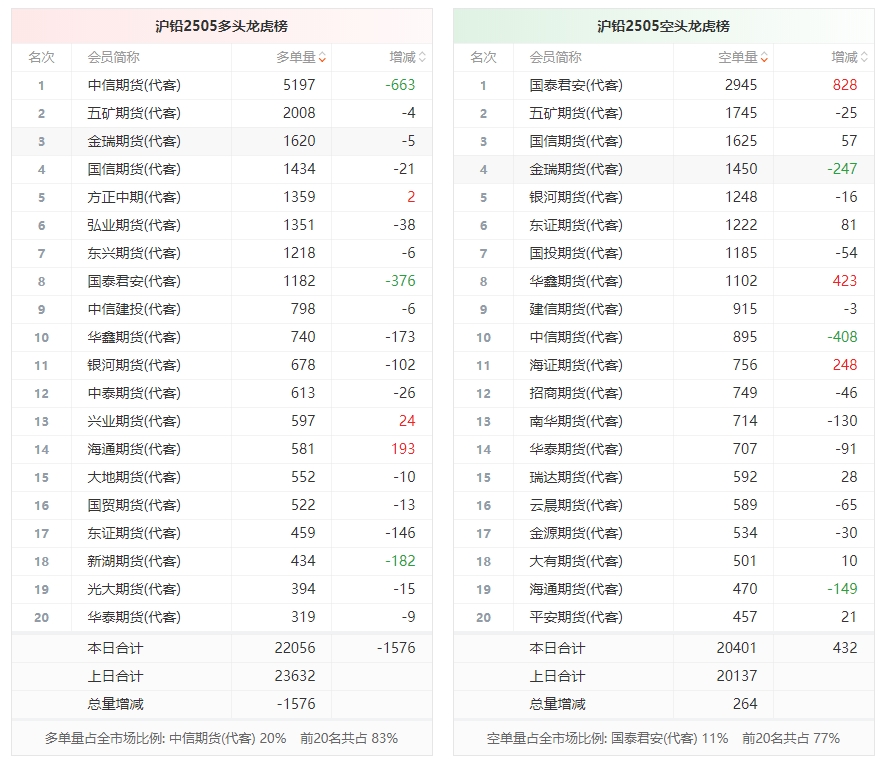Viewport: 885px width, 763px height.
Task: Select 中信期货(代客) in long ranking
Action: click(134, 85)
